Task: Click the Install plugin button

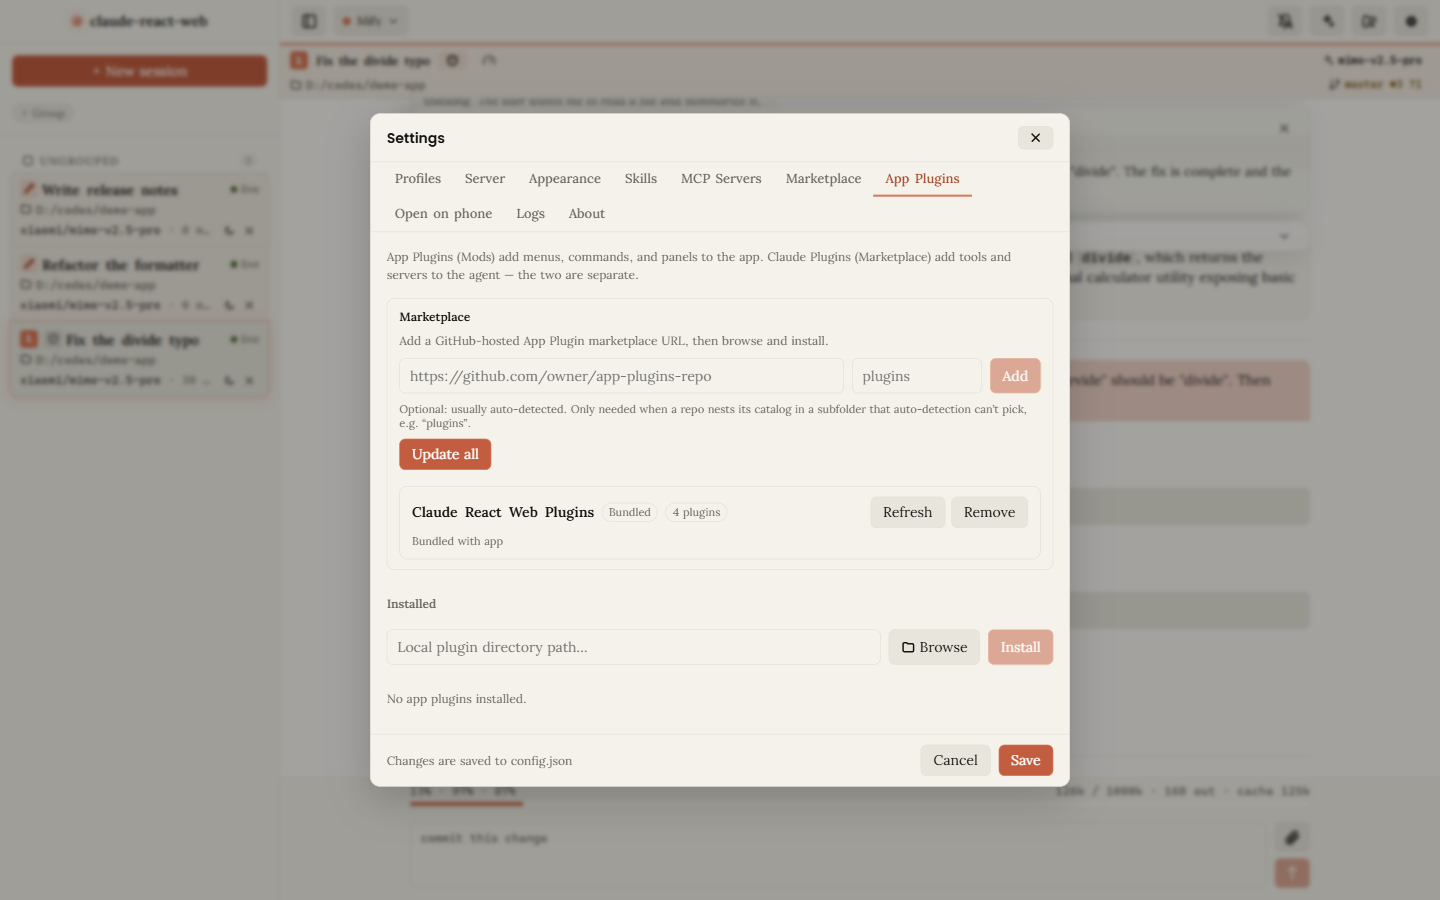Action: tap(1020, 647)
